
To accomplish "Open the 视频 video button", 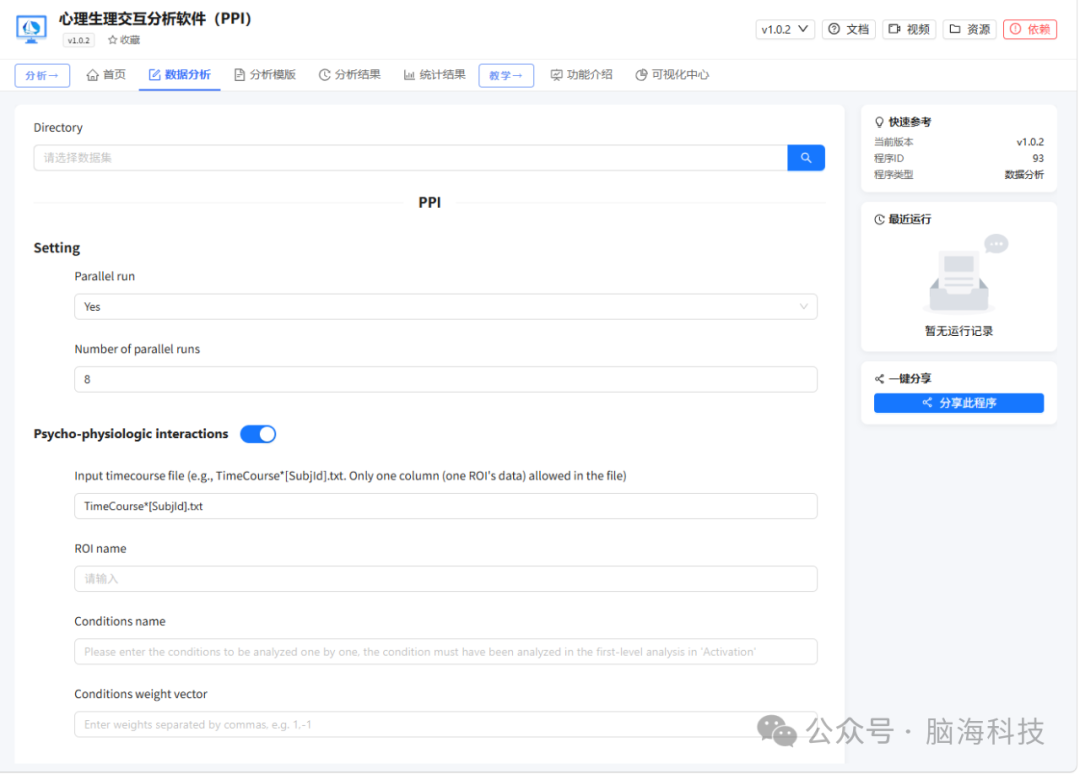I will (x=909, y=29).
